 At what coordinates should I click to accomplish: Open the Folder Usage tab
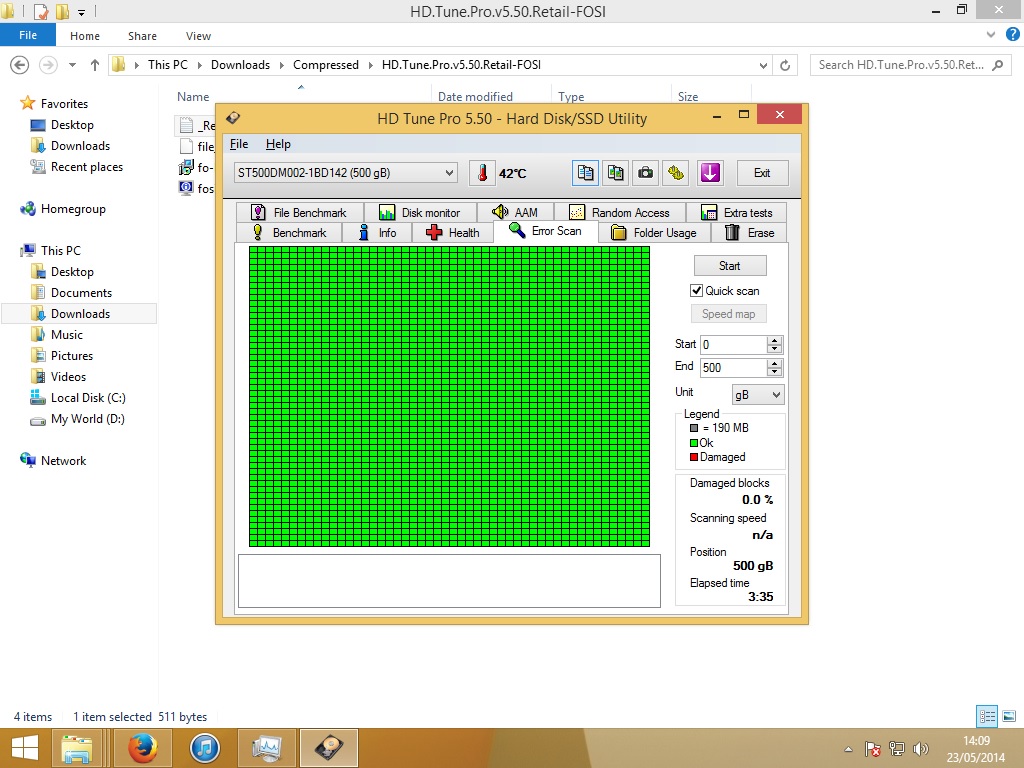pyautogui.click(x=654, y=233)
